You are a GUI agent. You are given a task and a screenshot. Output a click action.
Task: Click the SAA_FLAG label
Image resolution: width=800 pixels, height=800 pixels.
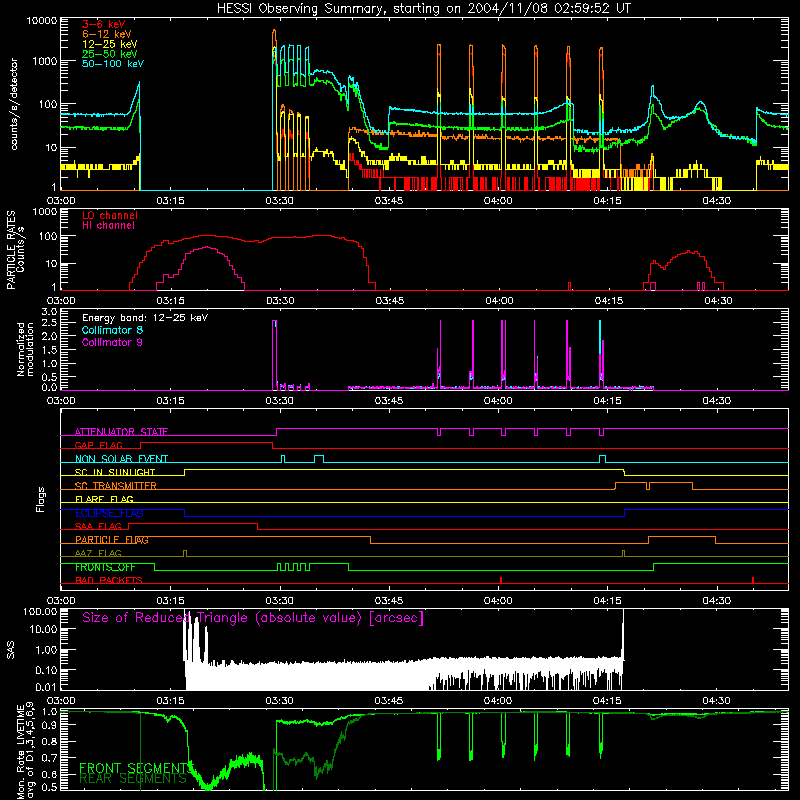98,526
